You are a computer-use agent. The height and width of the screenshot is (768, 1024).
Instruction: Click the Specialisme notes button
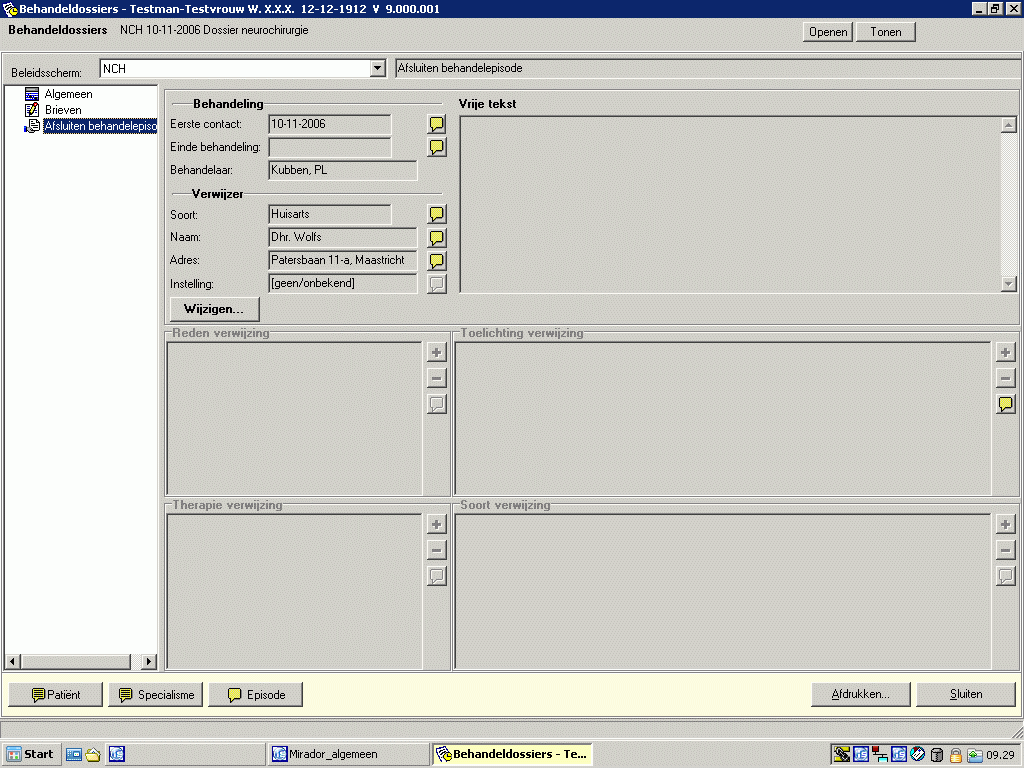[156, 695]
